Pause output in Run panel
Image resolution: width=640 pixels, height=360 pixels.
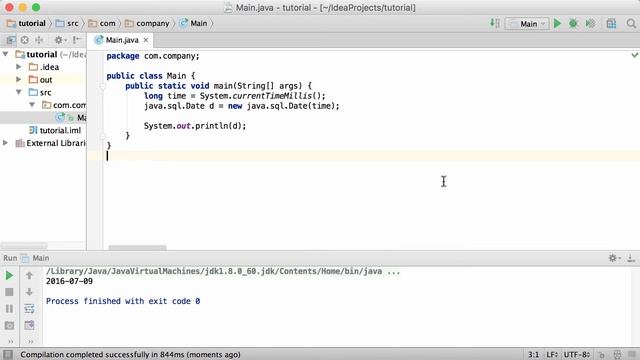click(9, 309)
